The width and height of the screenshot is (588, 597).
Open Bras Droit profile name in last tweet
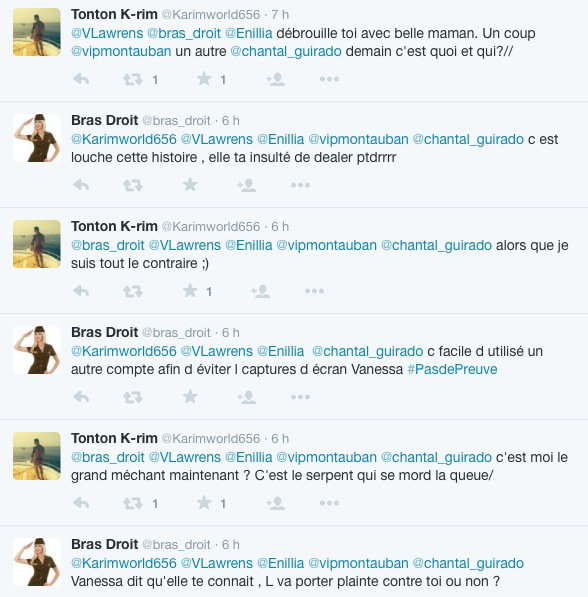pos(104,544)
